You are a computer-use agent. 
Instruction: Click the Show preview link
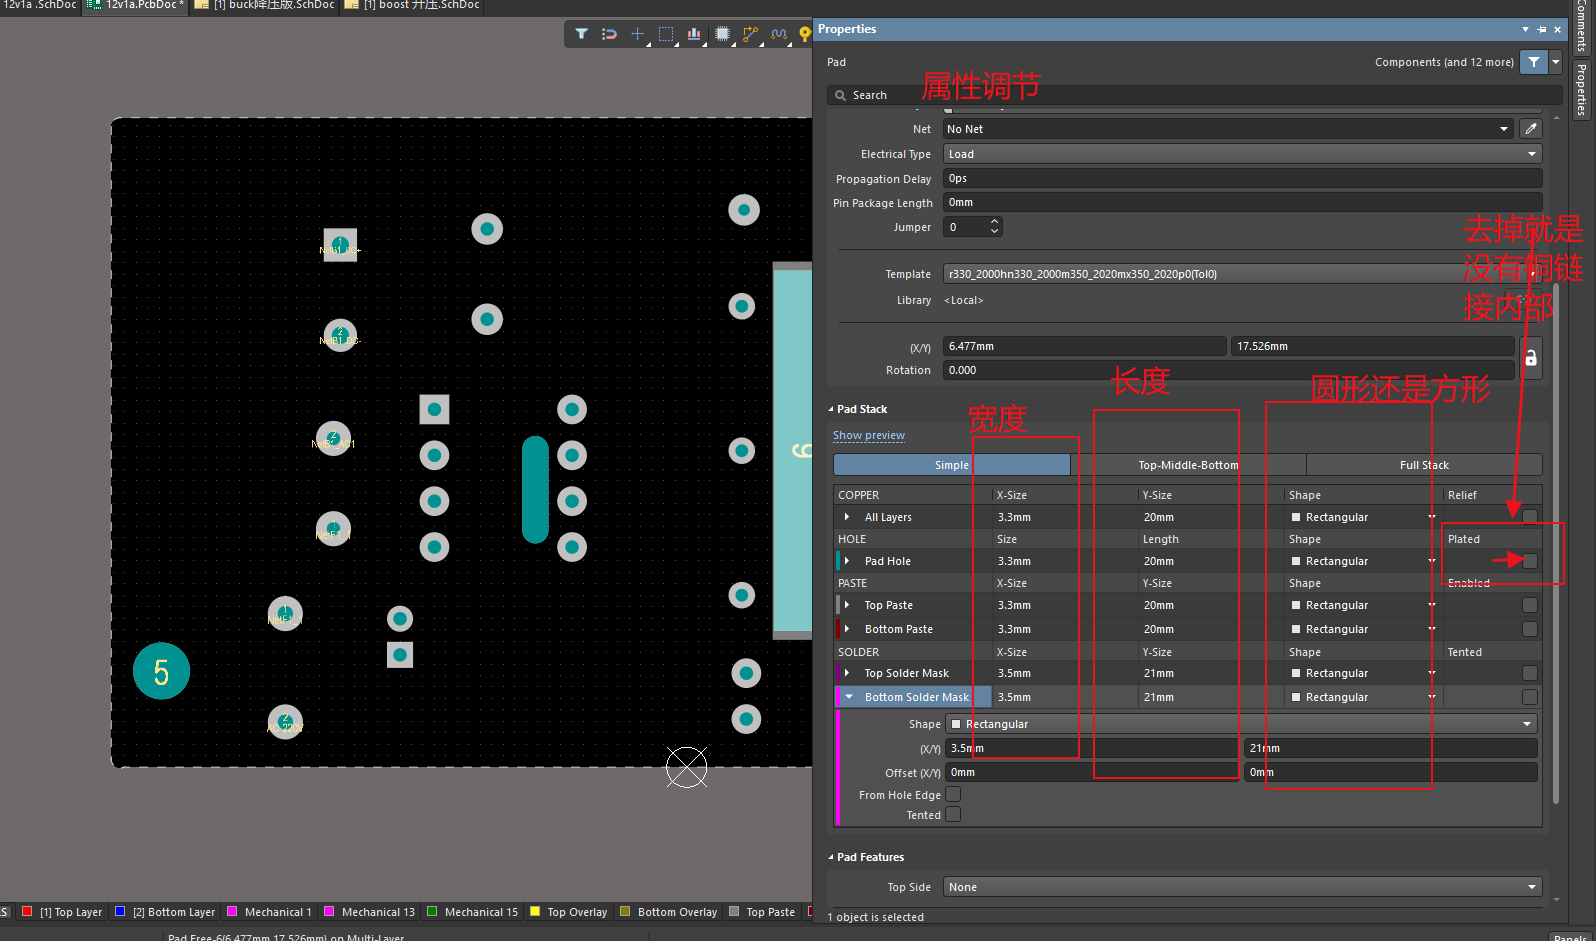[x=869, y=436]
